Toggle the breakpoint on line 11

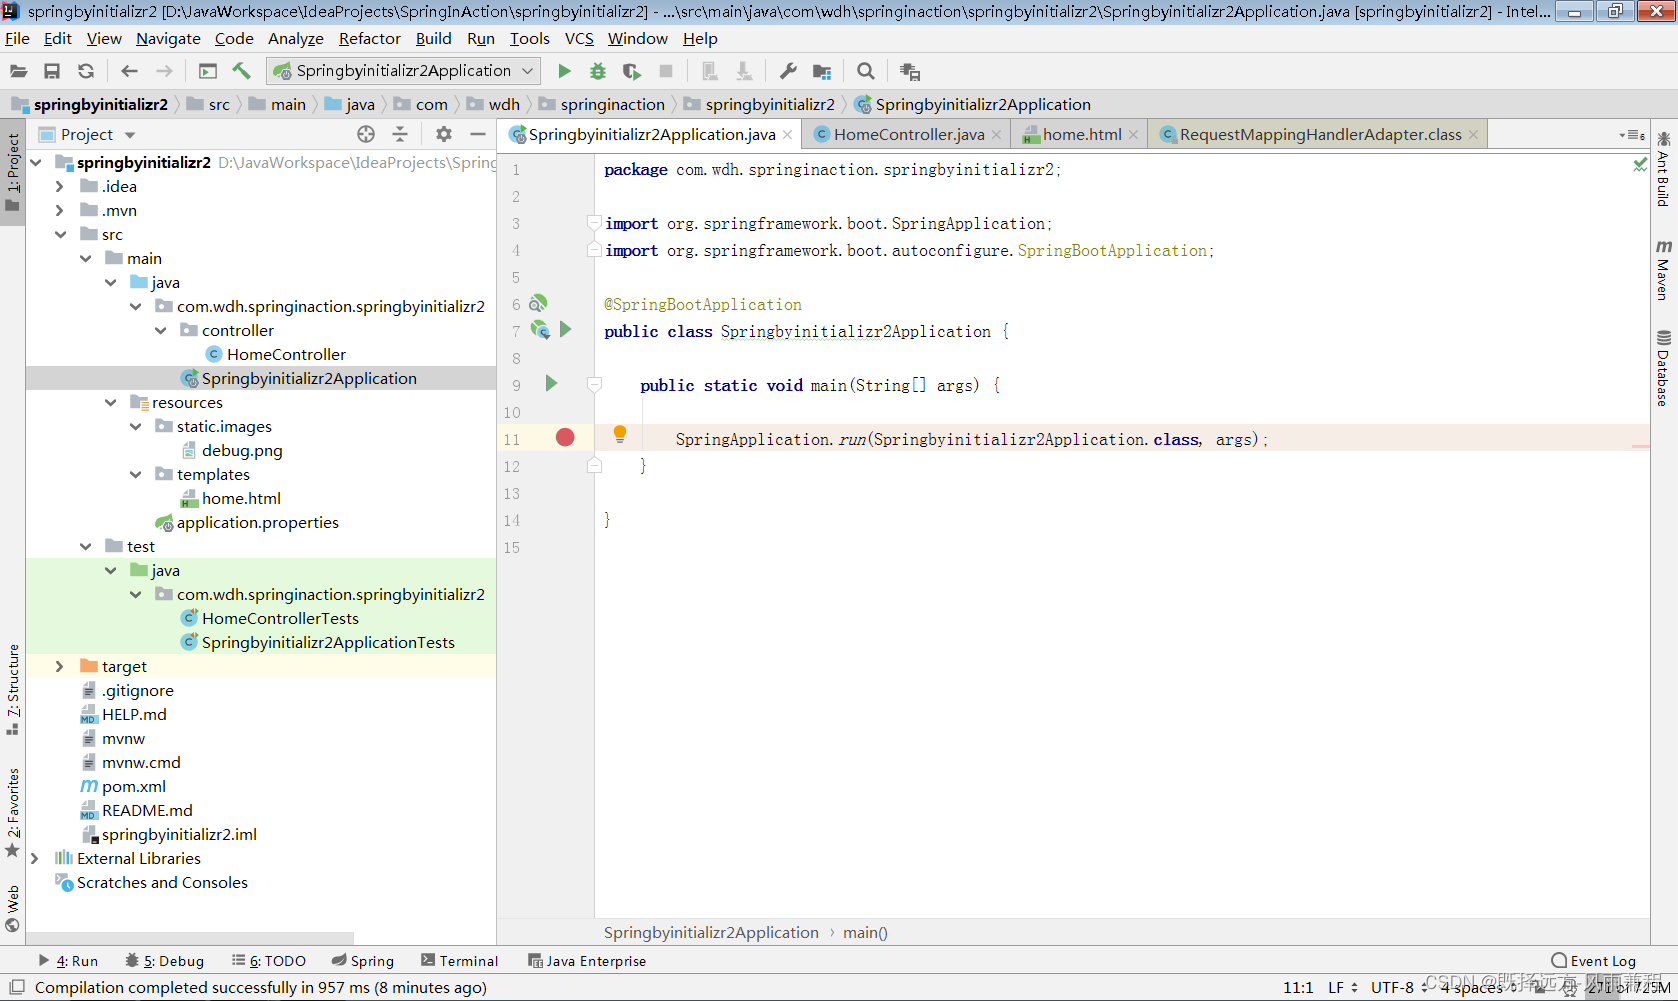tap(565, 437)
